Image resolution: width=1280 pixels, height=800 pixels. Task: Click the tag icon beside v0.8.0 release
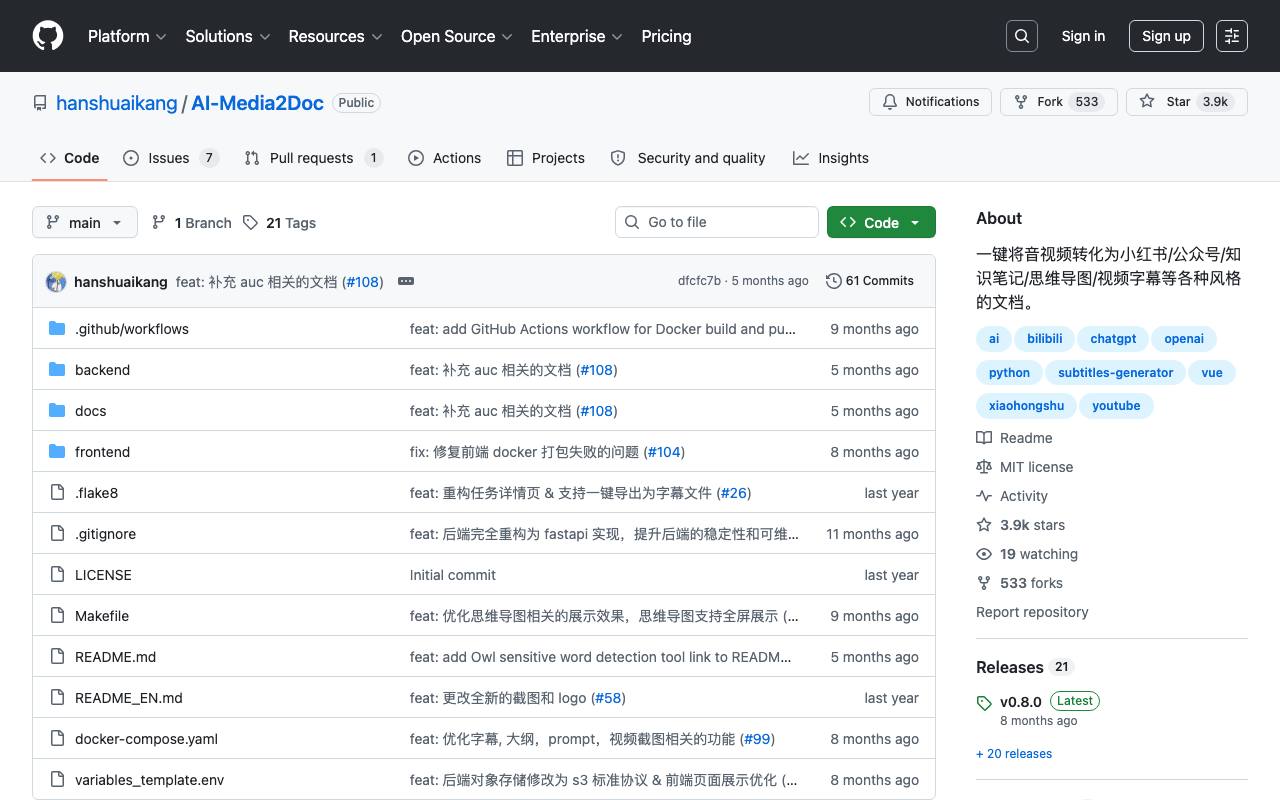point(984,702)
